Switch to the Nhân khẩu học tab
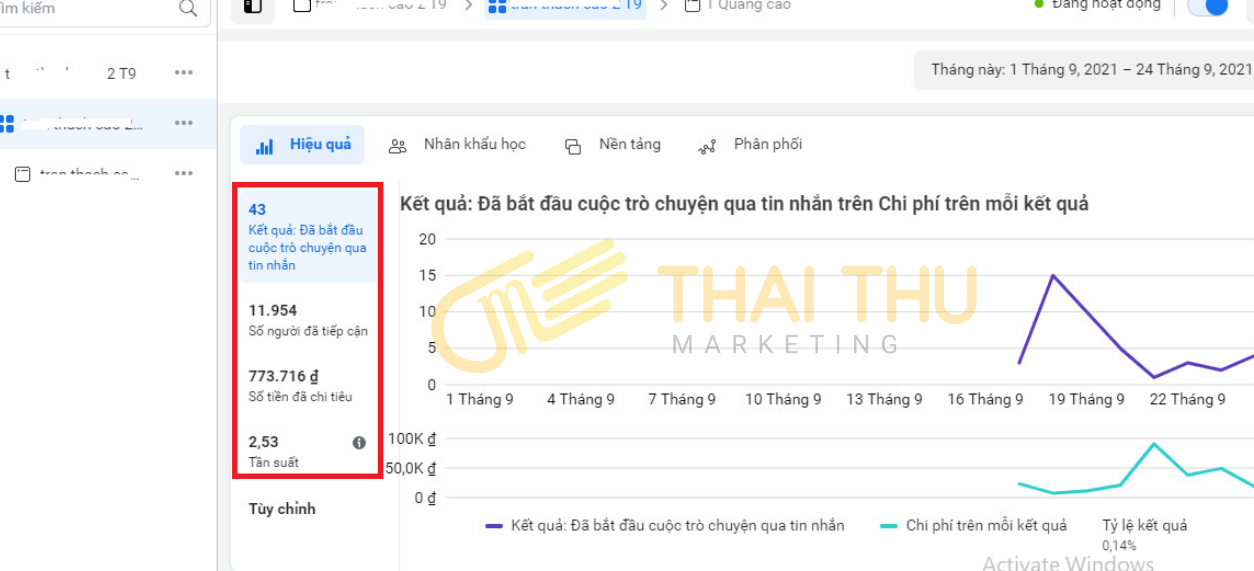The image size is (1254, 571). click(457, 145)
